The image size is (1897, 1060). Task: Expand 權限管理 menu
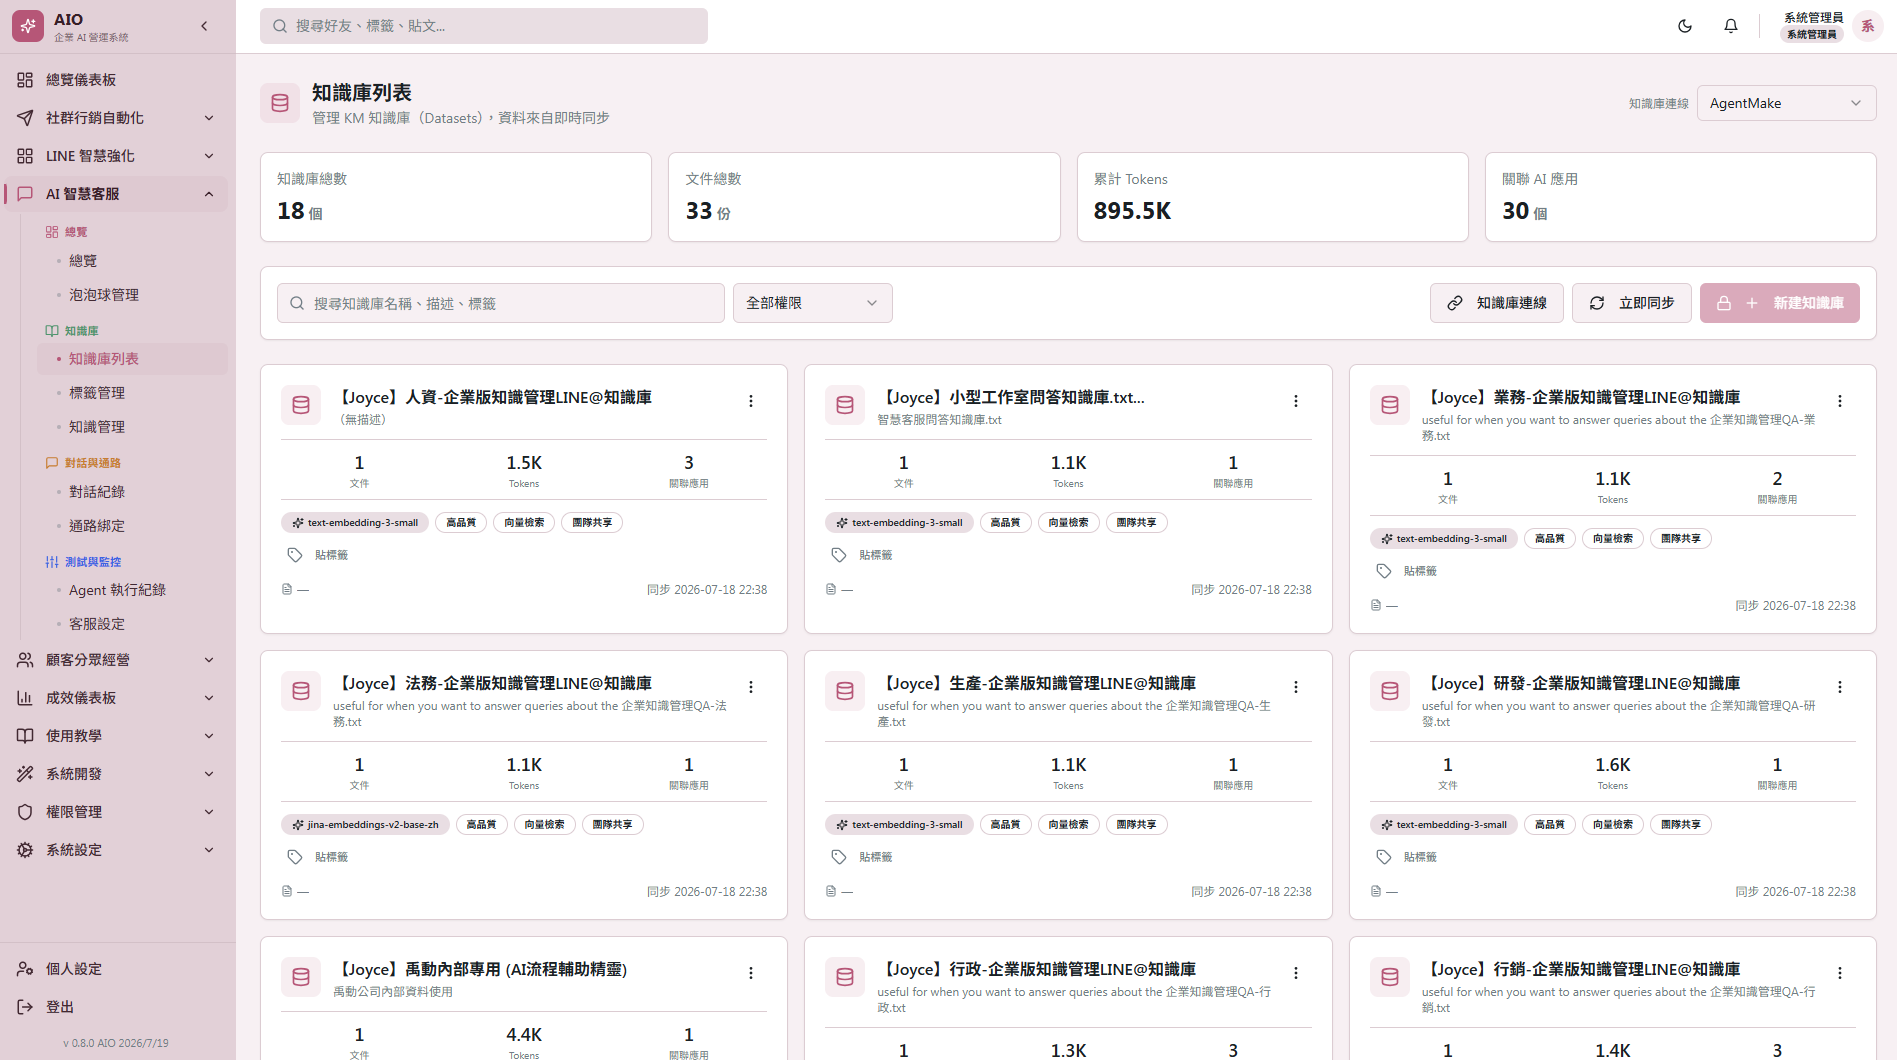click(116, 812)
